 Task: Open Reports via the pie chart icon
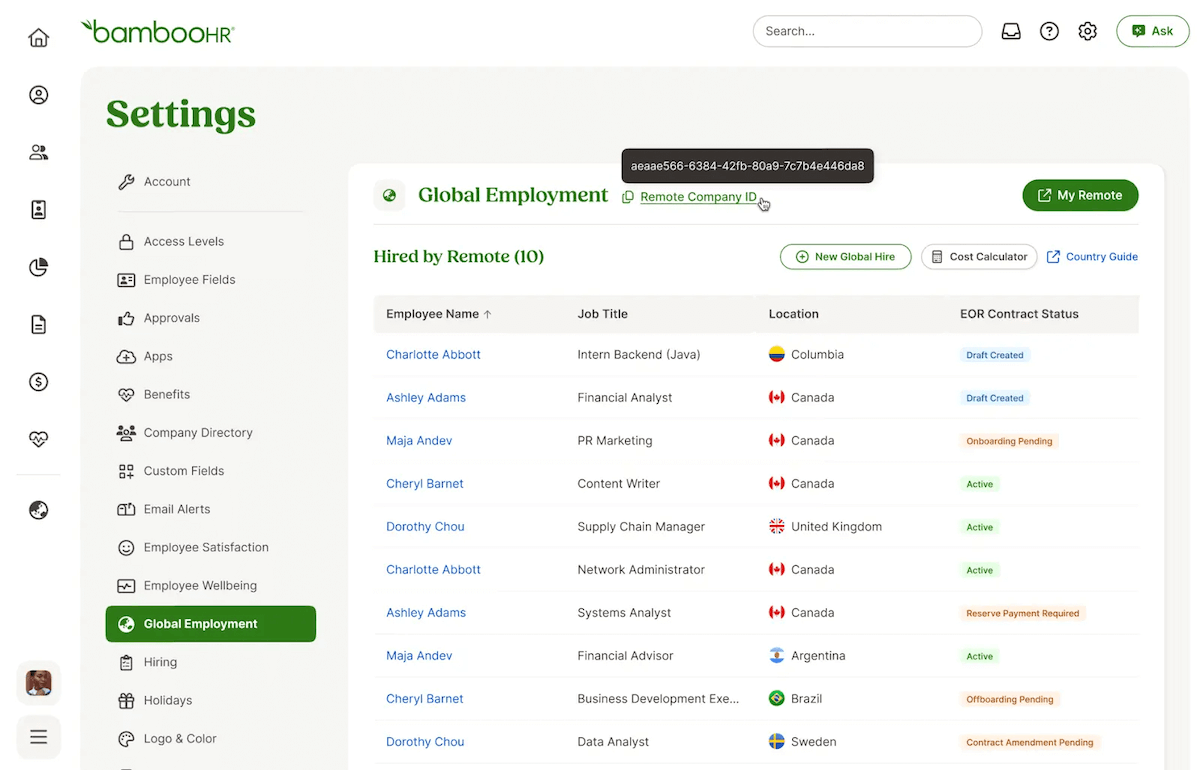pos(38,267)
